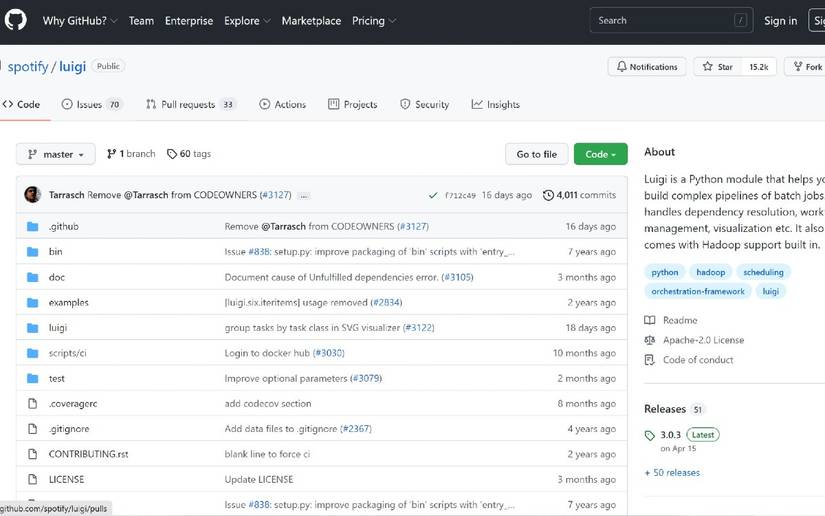Click the Go to file button
This screenshot has width=825, height=516.
pos(537,154)
